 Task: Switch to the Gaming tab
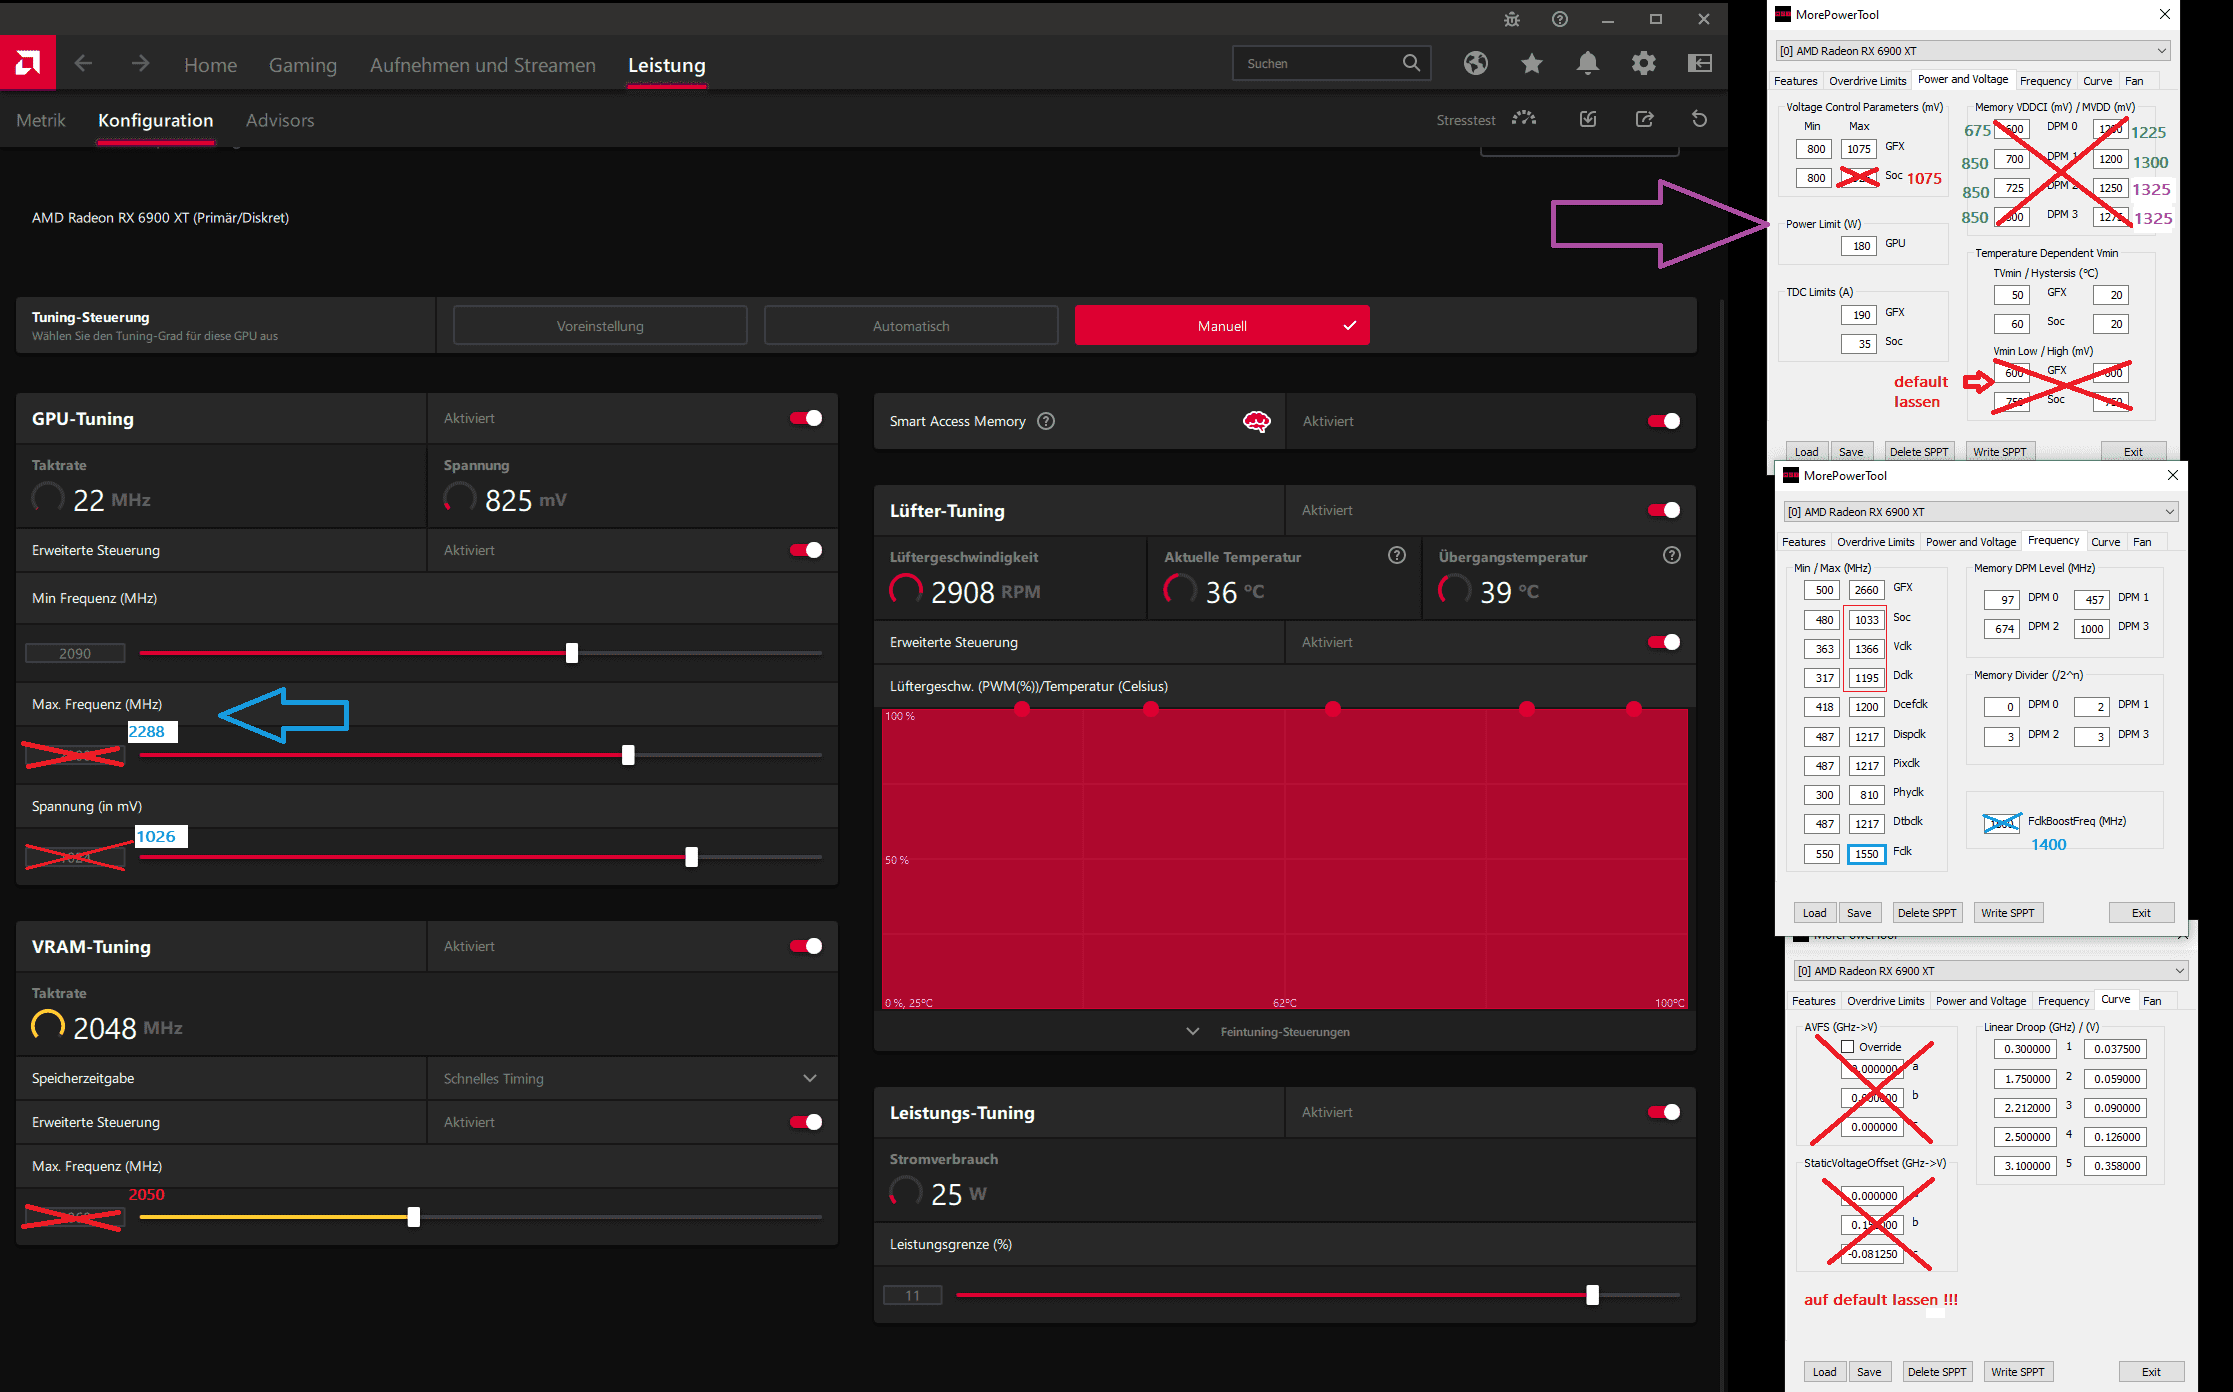point(302,65)
